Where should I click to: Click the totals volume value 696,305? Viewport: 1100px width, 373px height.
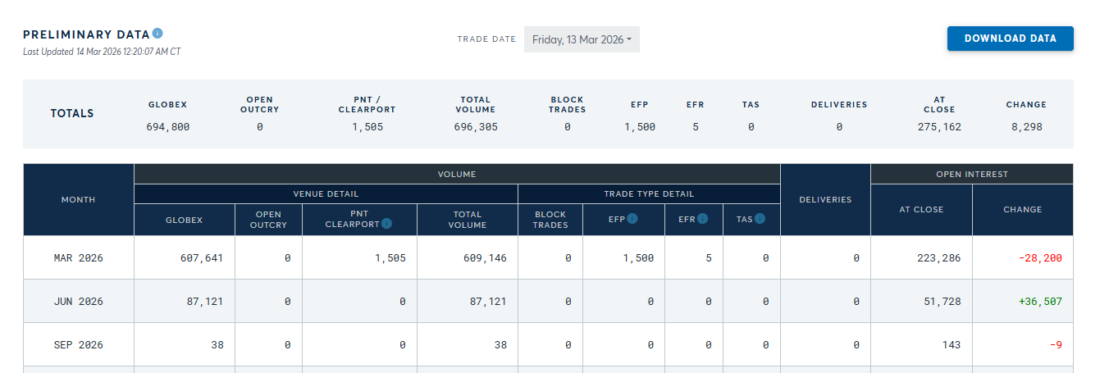tap(476, 127)
